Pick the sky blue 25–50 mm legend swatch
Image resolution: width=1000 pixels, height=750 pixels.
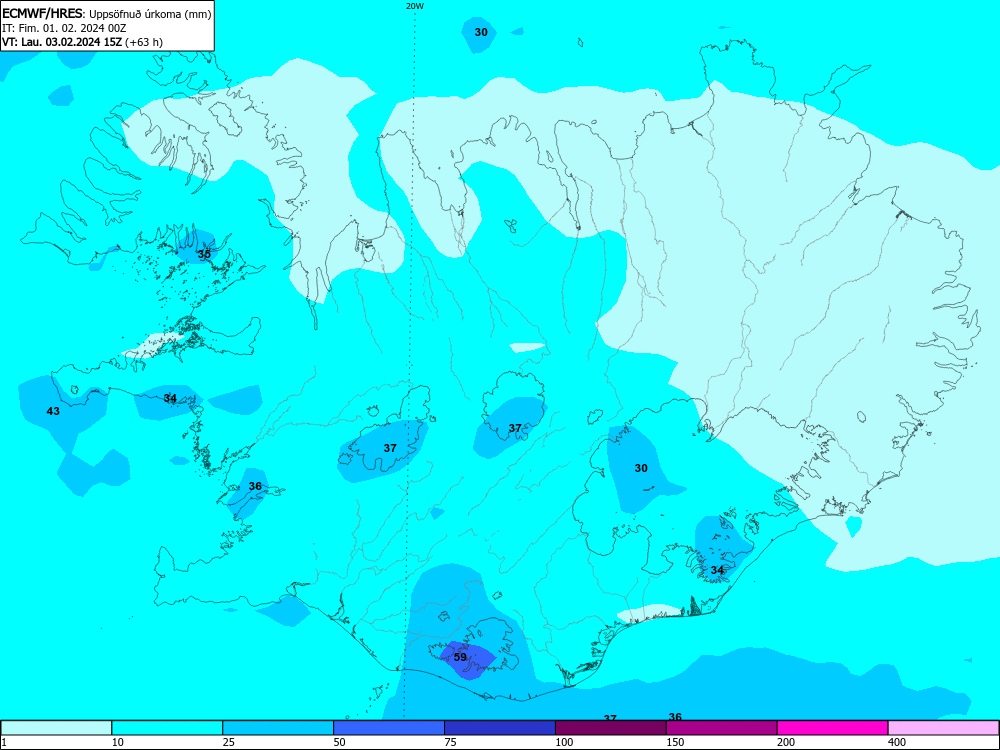(x=278, y=728)
